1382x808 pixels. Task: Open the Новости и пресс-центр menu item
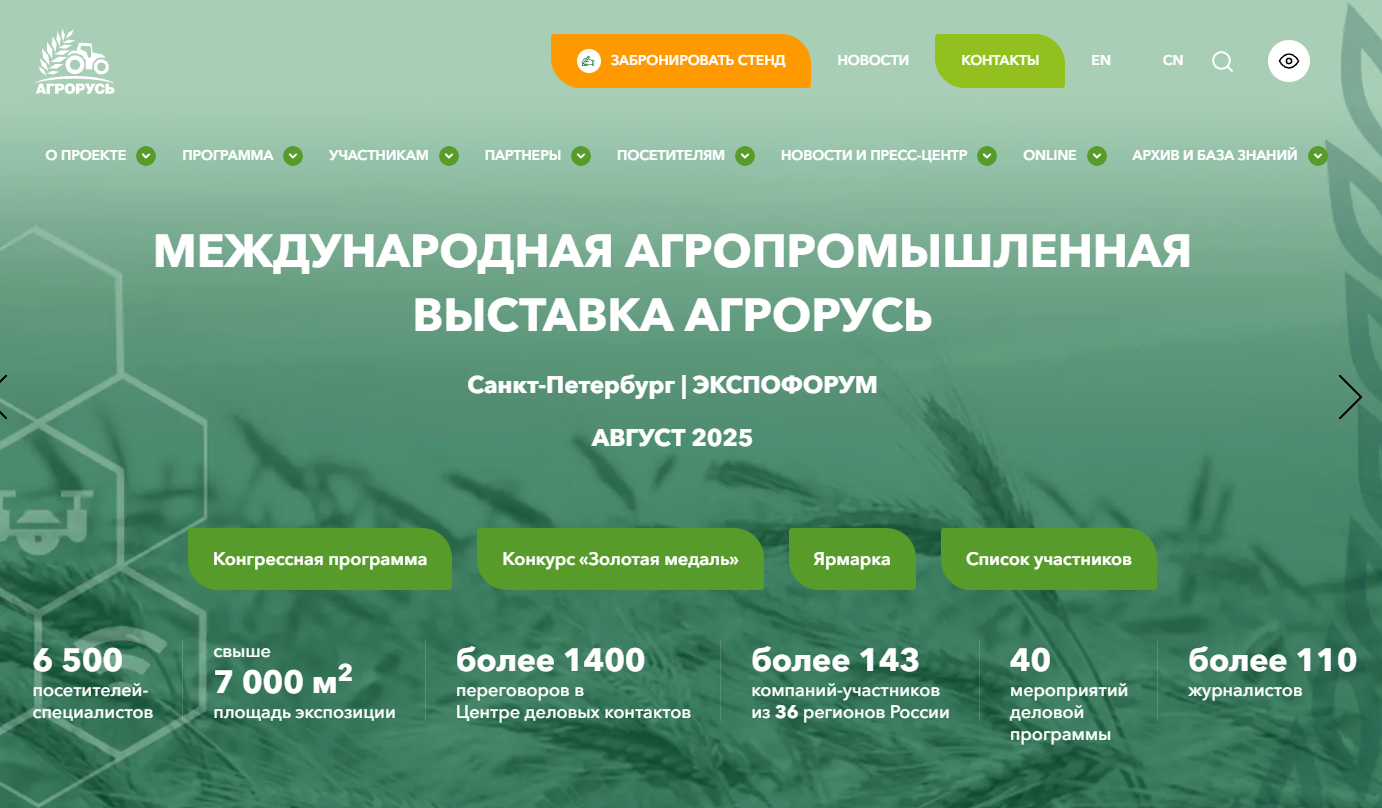874,156
